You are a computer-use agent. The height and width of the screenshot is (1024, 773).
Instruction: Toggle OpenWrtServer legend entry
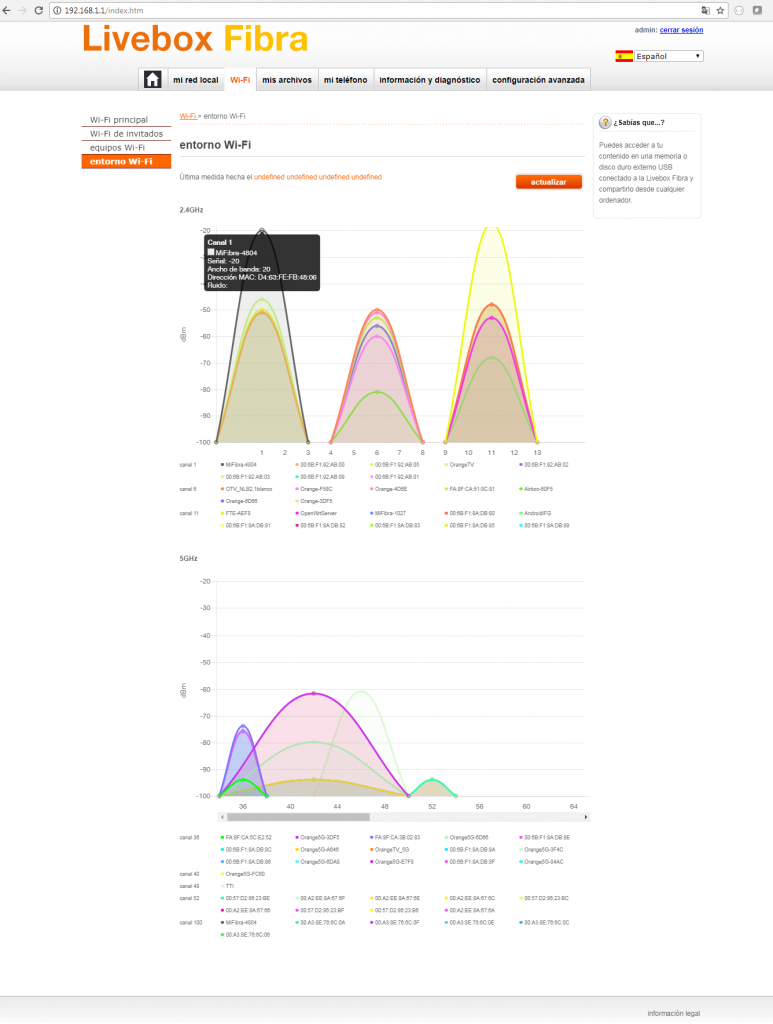[x=316, y=513]
